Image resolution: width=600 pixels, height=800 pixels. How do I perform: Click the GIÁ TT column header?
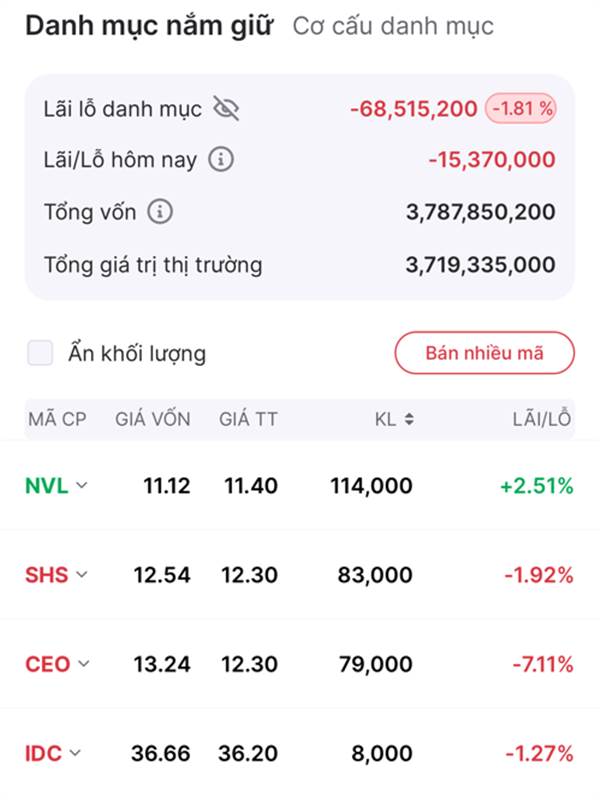click(x=248, y=419)
